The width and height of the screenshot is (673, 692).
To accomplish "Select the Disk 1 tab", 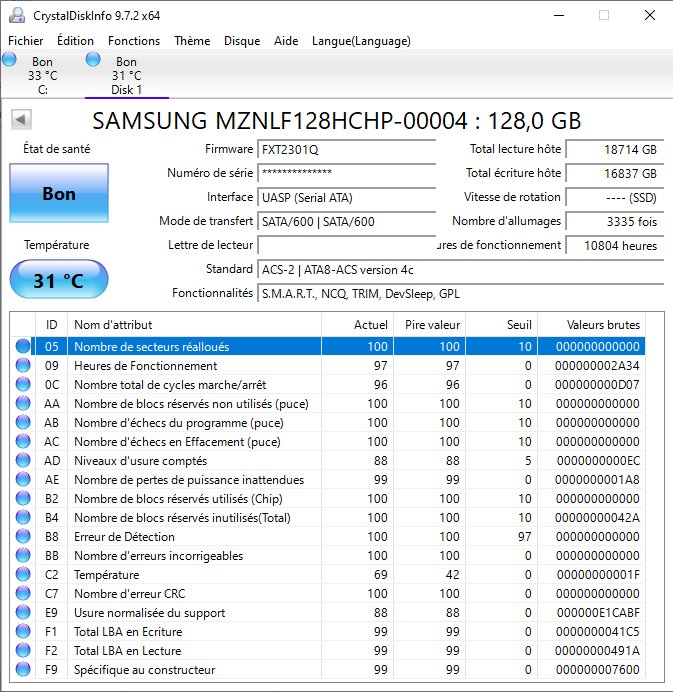I will pyautogui.click(x=127, y=75).
